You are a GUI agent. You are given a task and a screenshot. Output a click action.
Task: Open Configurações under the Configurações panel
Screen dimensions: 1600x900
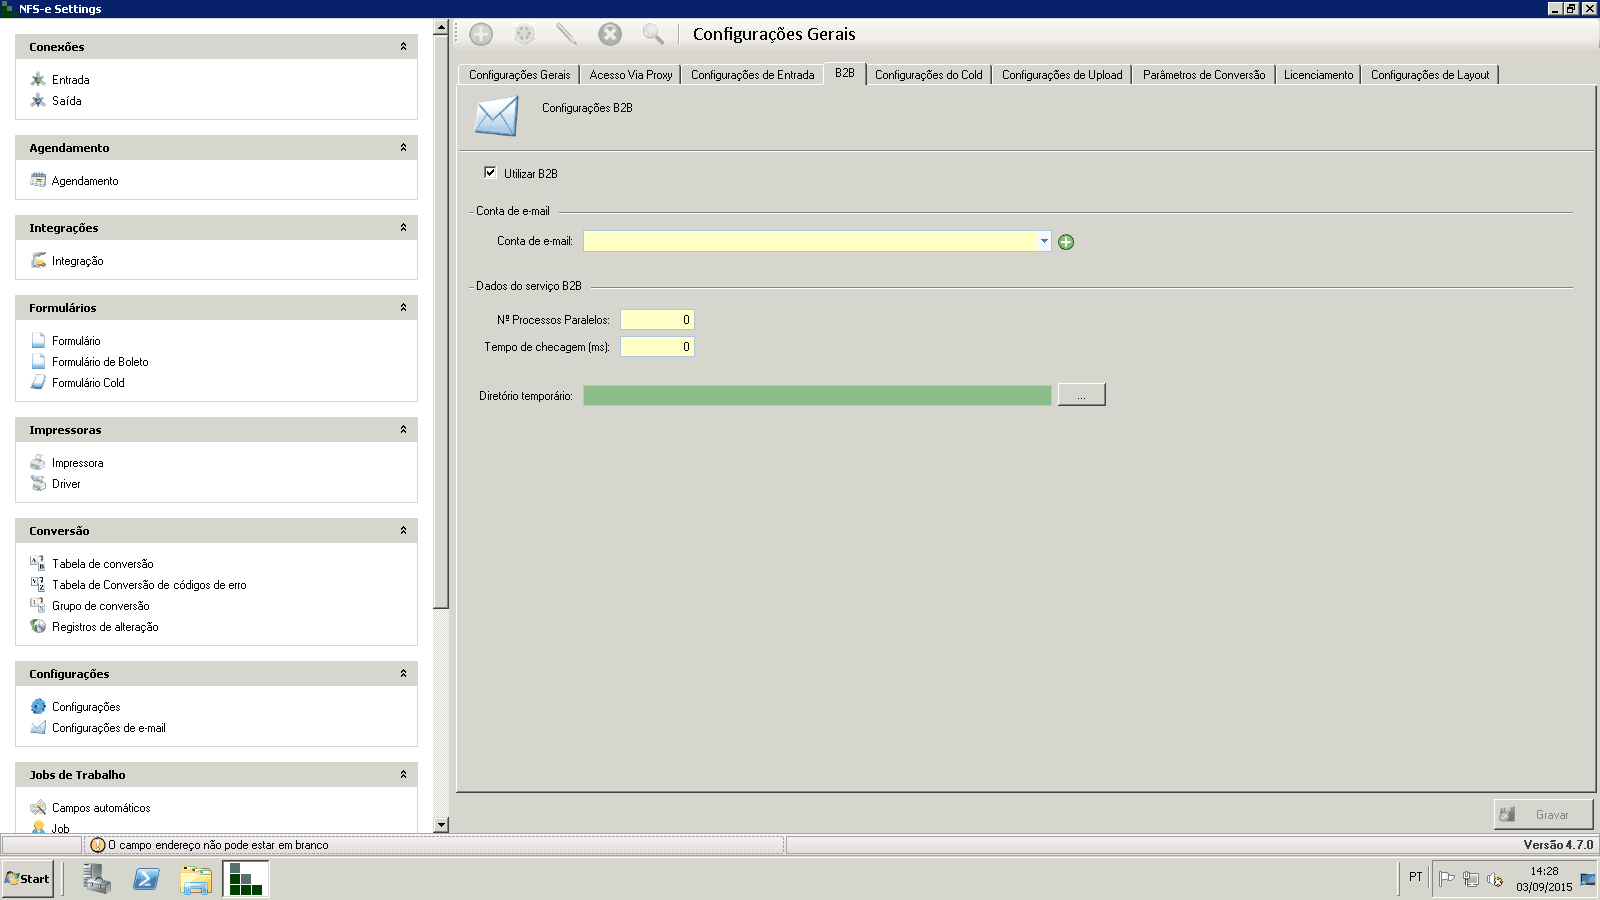(x=86, y=707)
